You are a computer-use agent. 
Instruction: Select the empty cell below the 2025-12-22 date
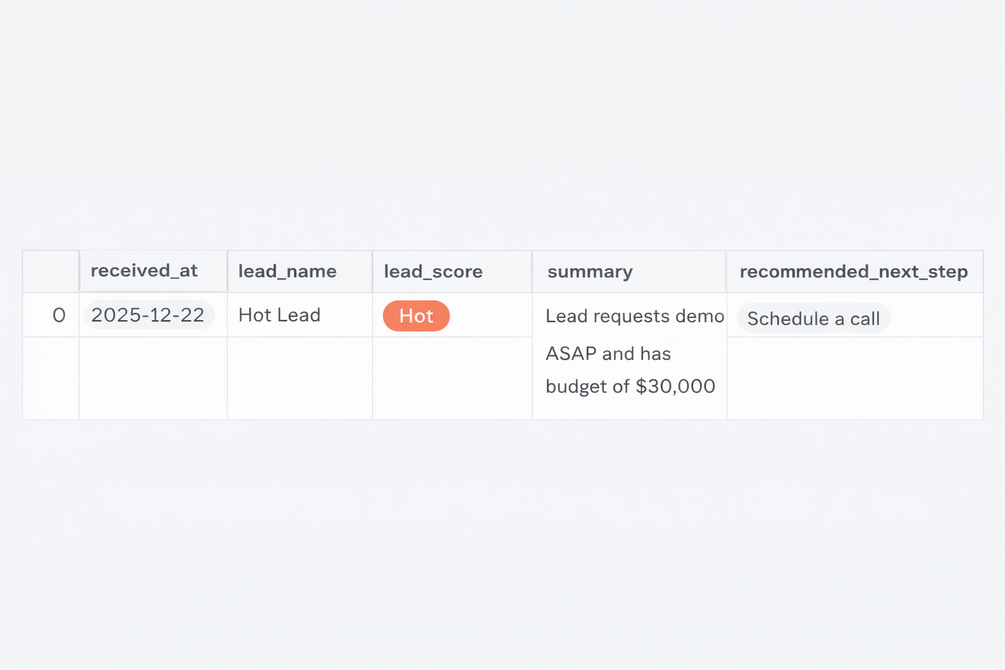click(x=153, y=378)
